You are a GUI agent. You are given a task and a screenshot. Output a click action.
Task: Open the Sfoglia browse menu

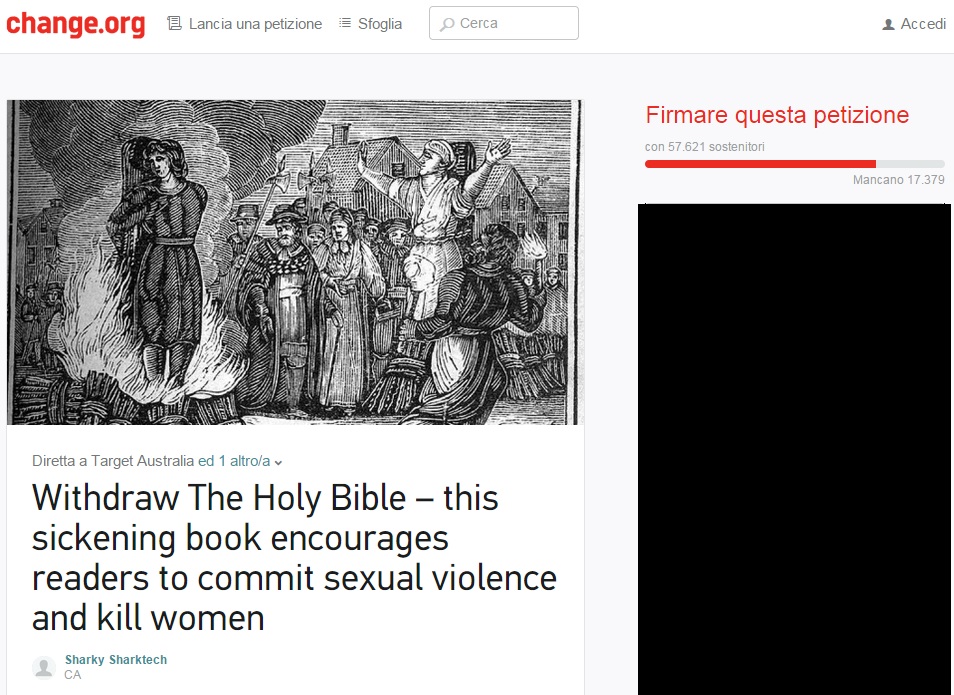(380, 24)
